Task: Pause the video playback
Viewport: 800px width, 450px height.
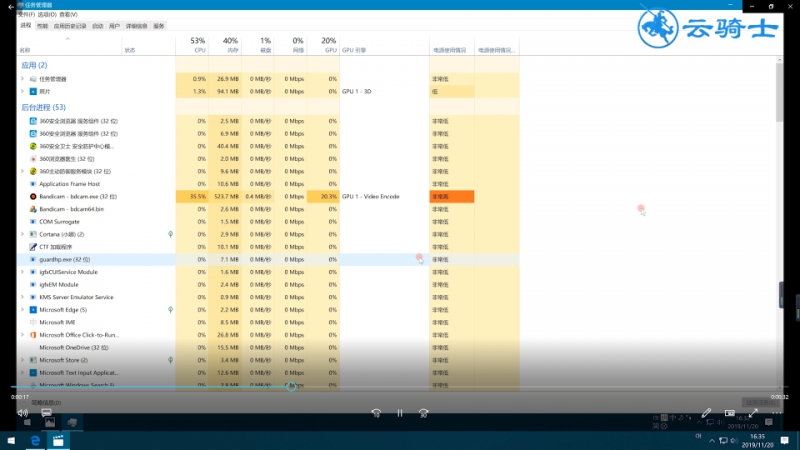Action: [x=400, y=413]
